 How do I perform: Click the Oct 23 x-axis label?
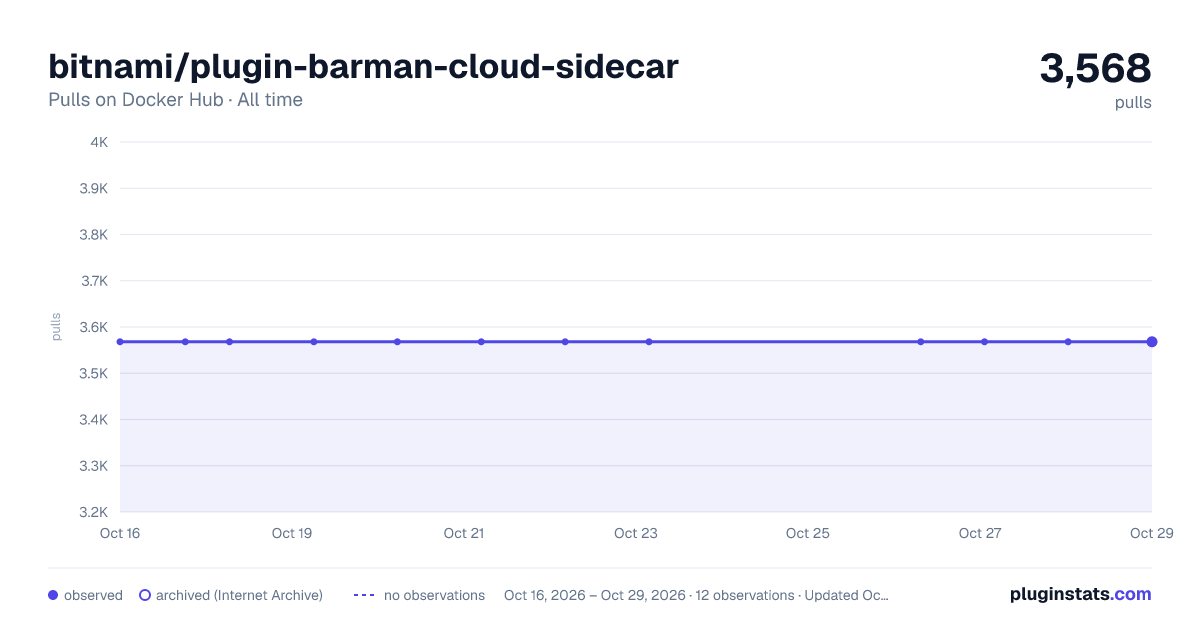[636, 533]
